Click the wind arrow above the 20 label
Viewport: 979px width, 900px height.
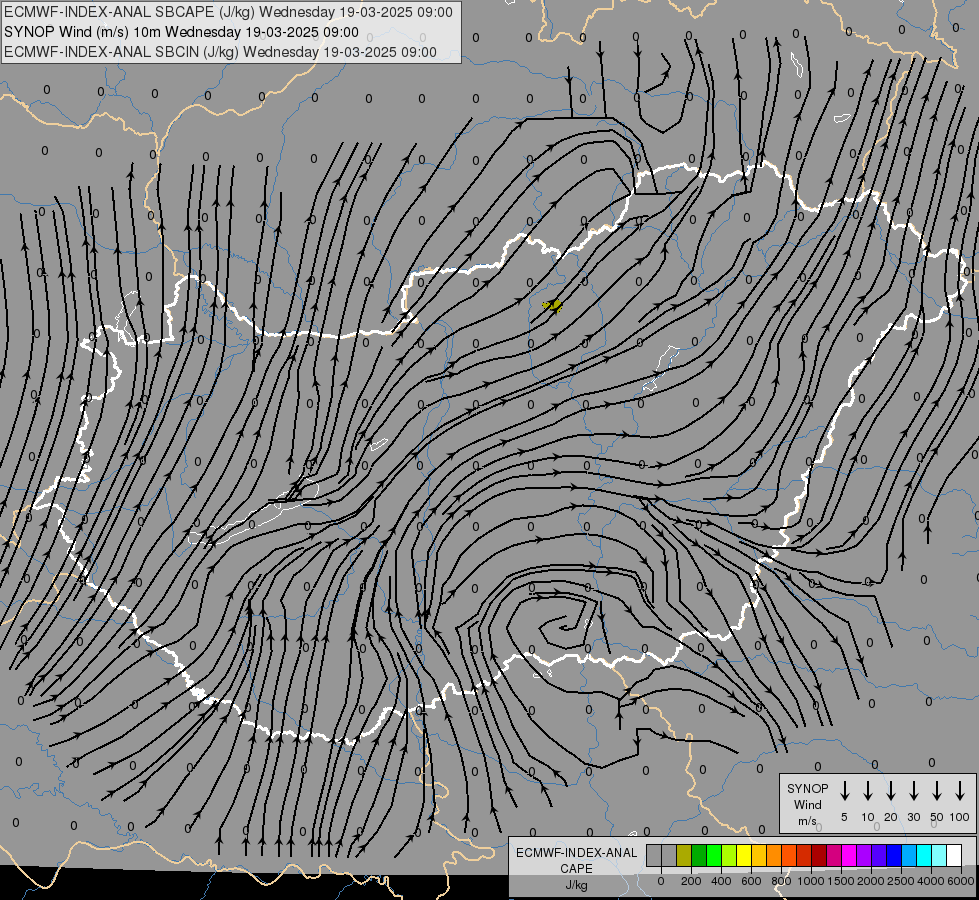891,791
